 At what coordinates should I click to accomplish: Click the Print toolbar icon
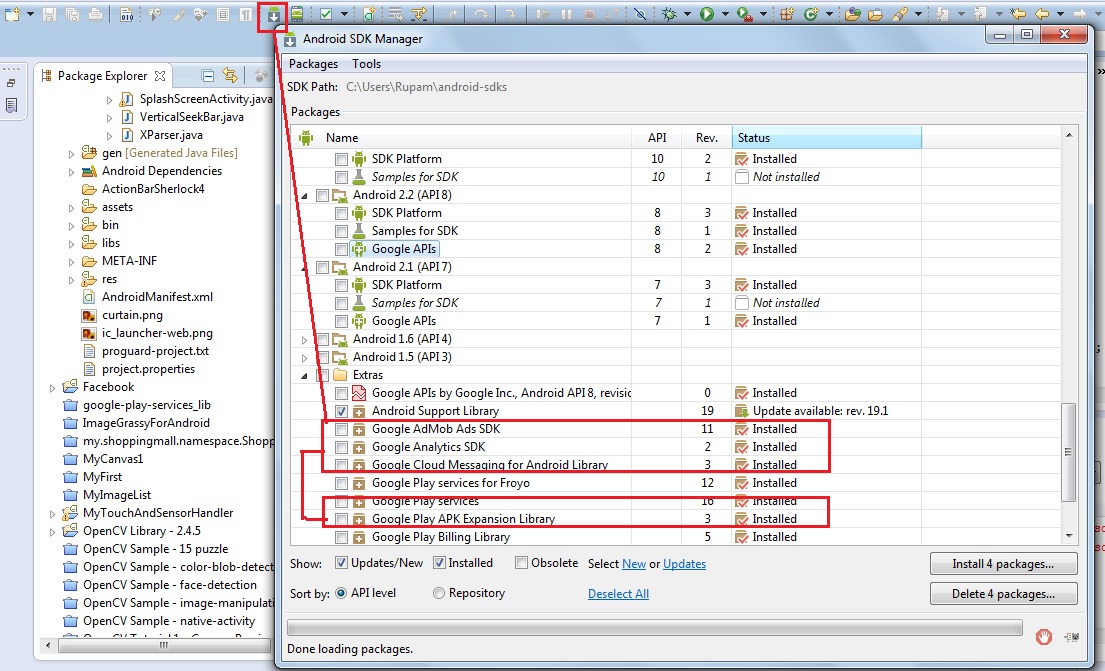point(95,13)
